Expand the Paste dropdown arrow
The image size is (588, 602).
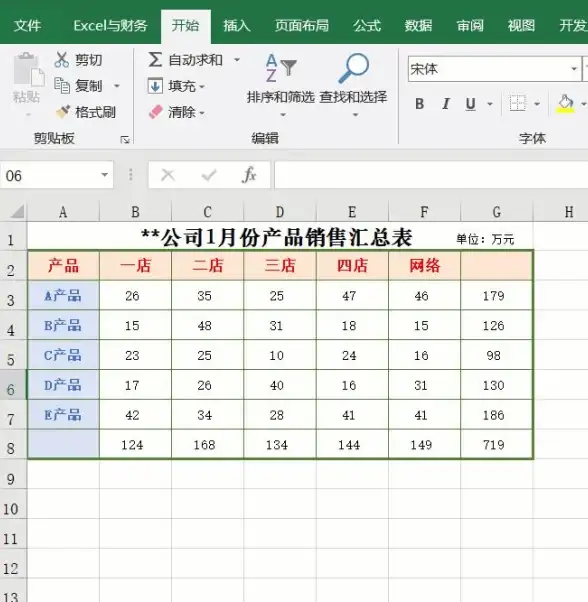pyautogui.click(x=28, y=114)
